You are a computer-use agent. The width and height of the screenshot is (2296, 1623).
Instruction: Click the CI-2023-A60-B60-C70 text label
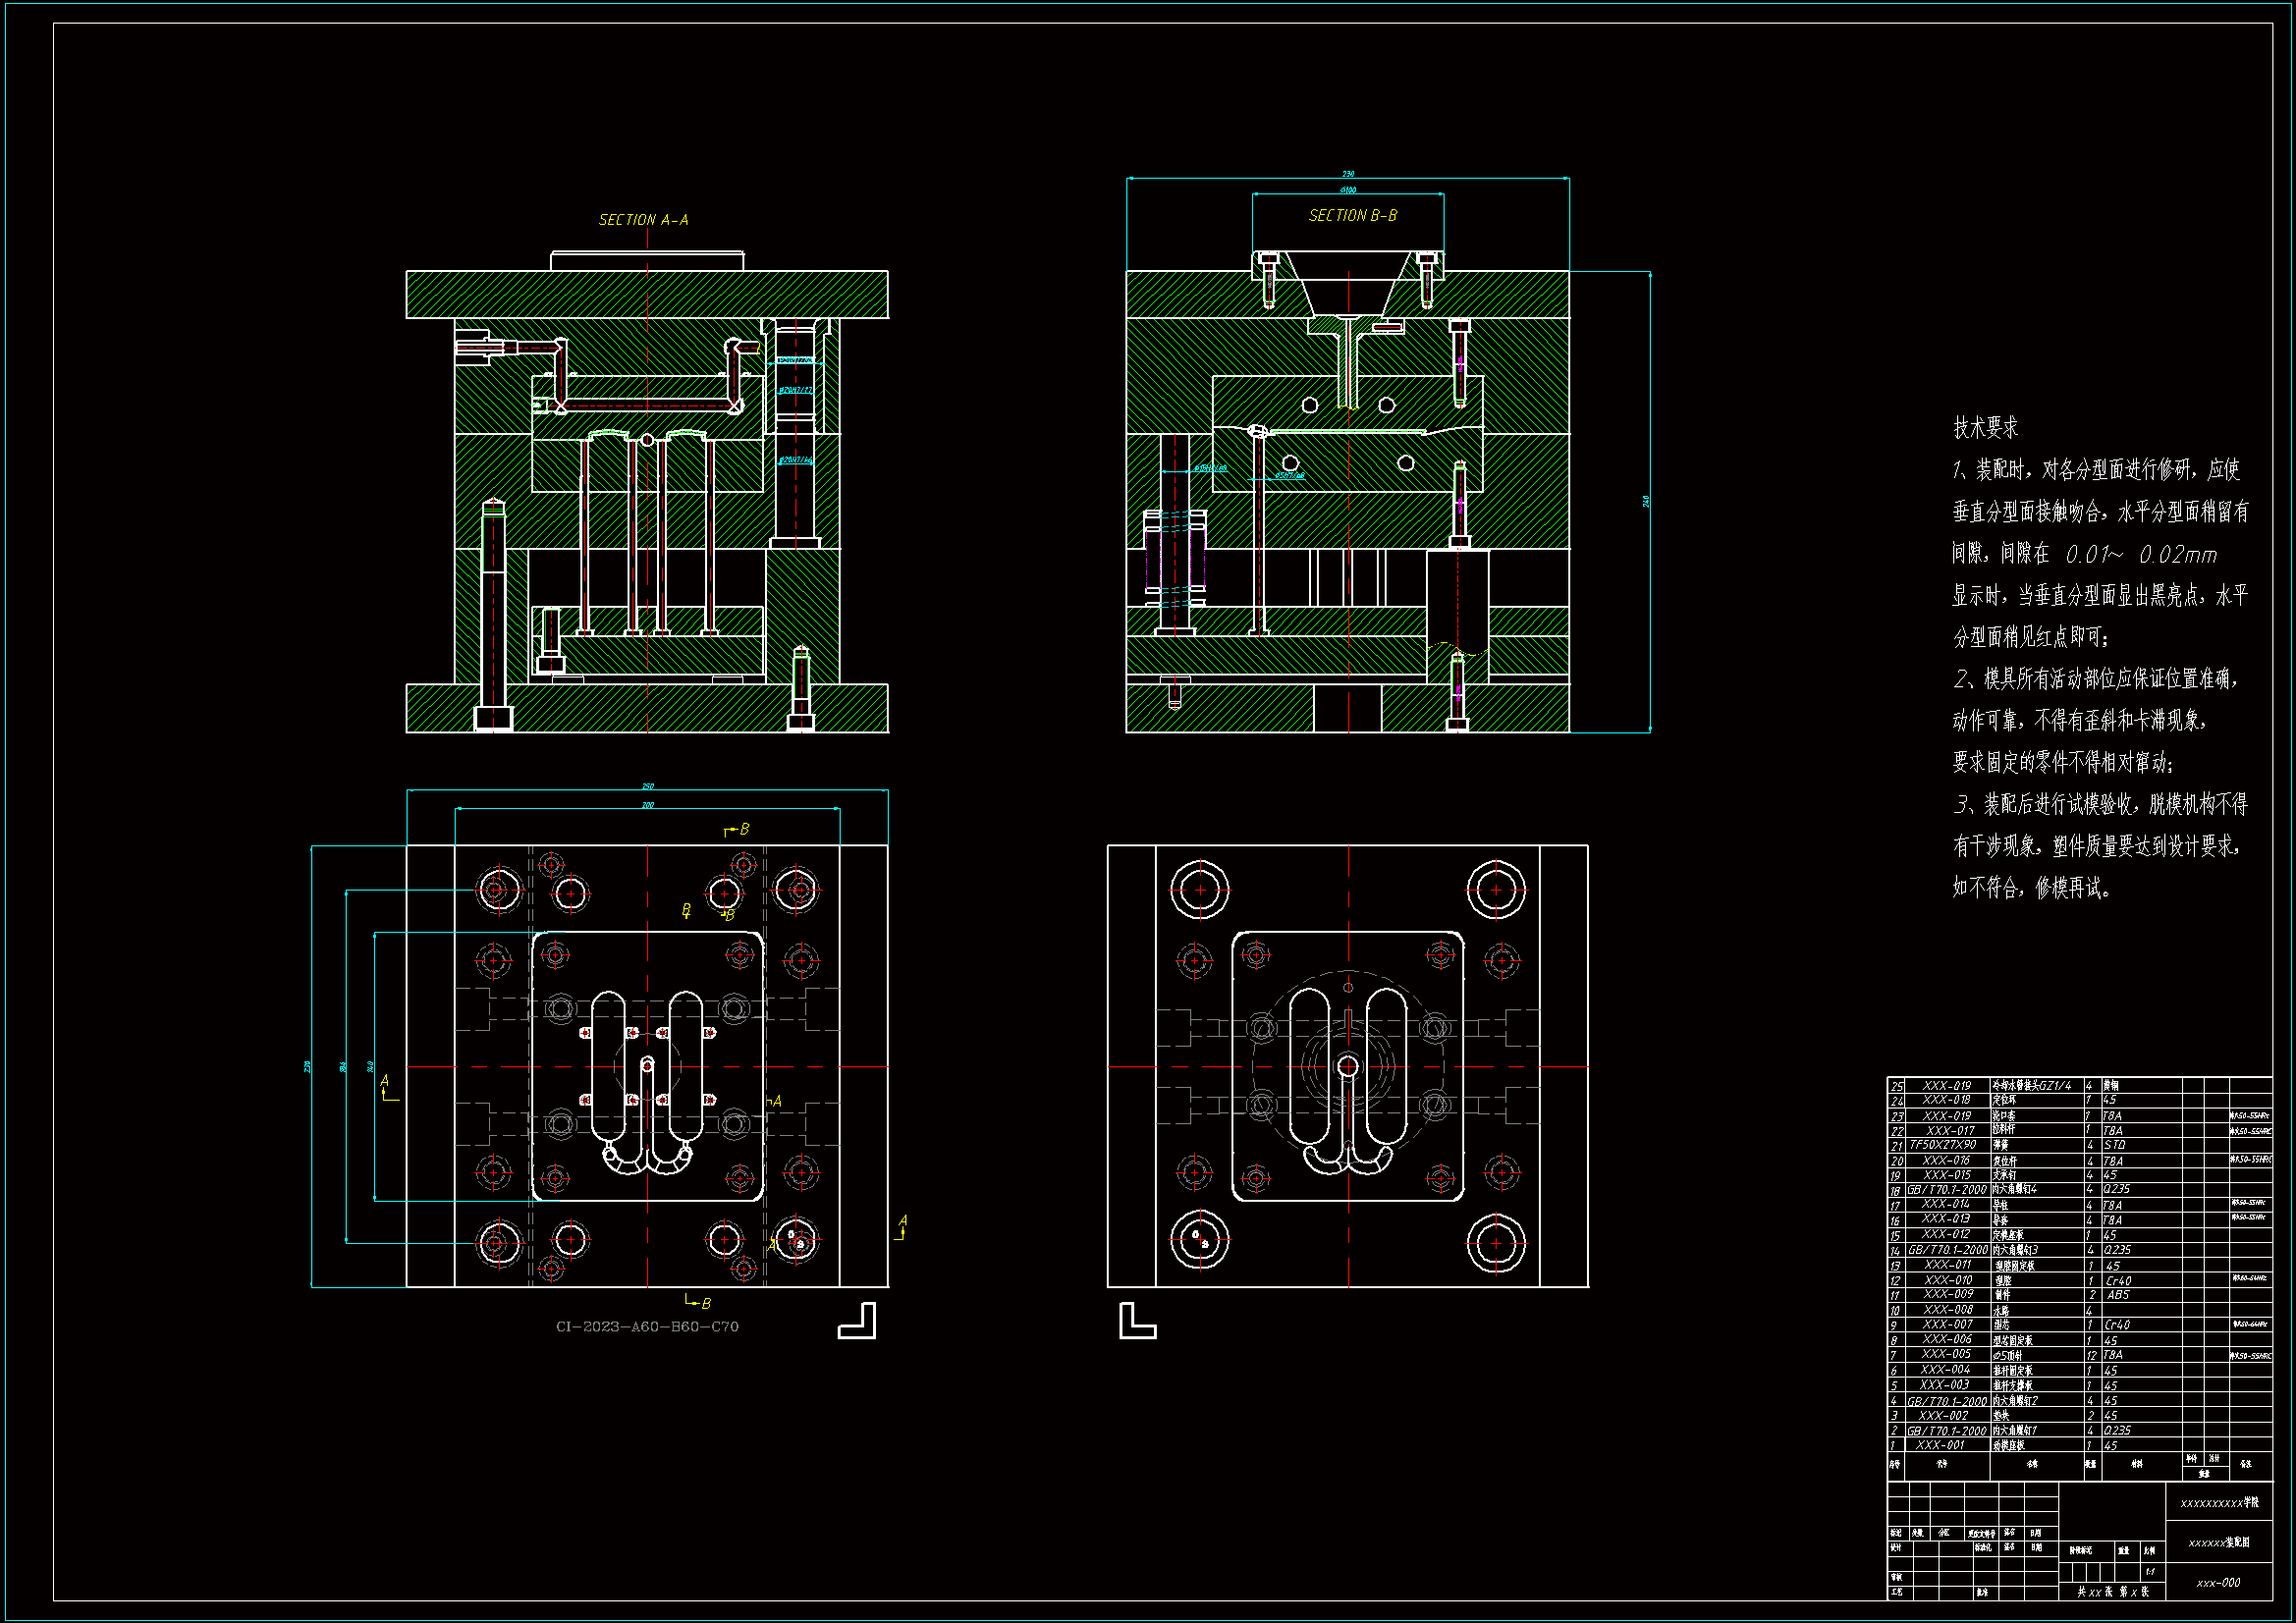tap(647, 1327)
